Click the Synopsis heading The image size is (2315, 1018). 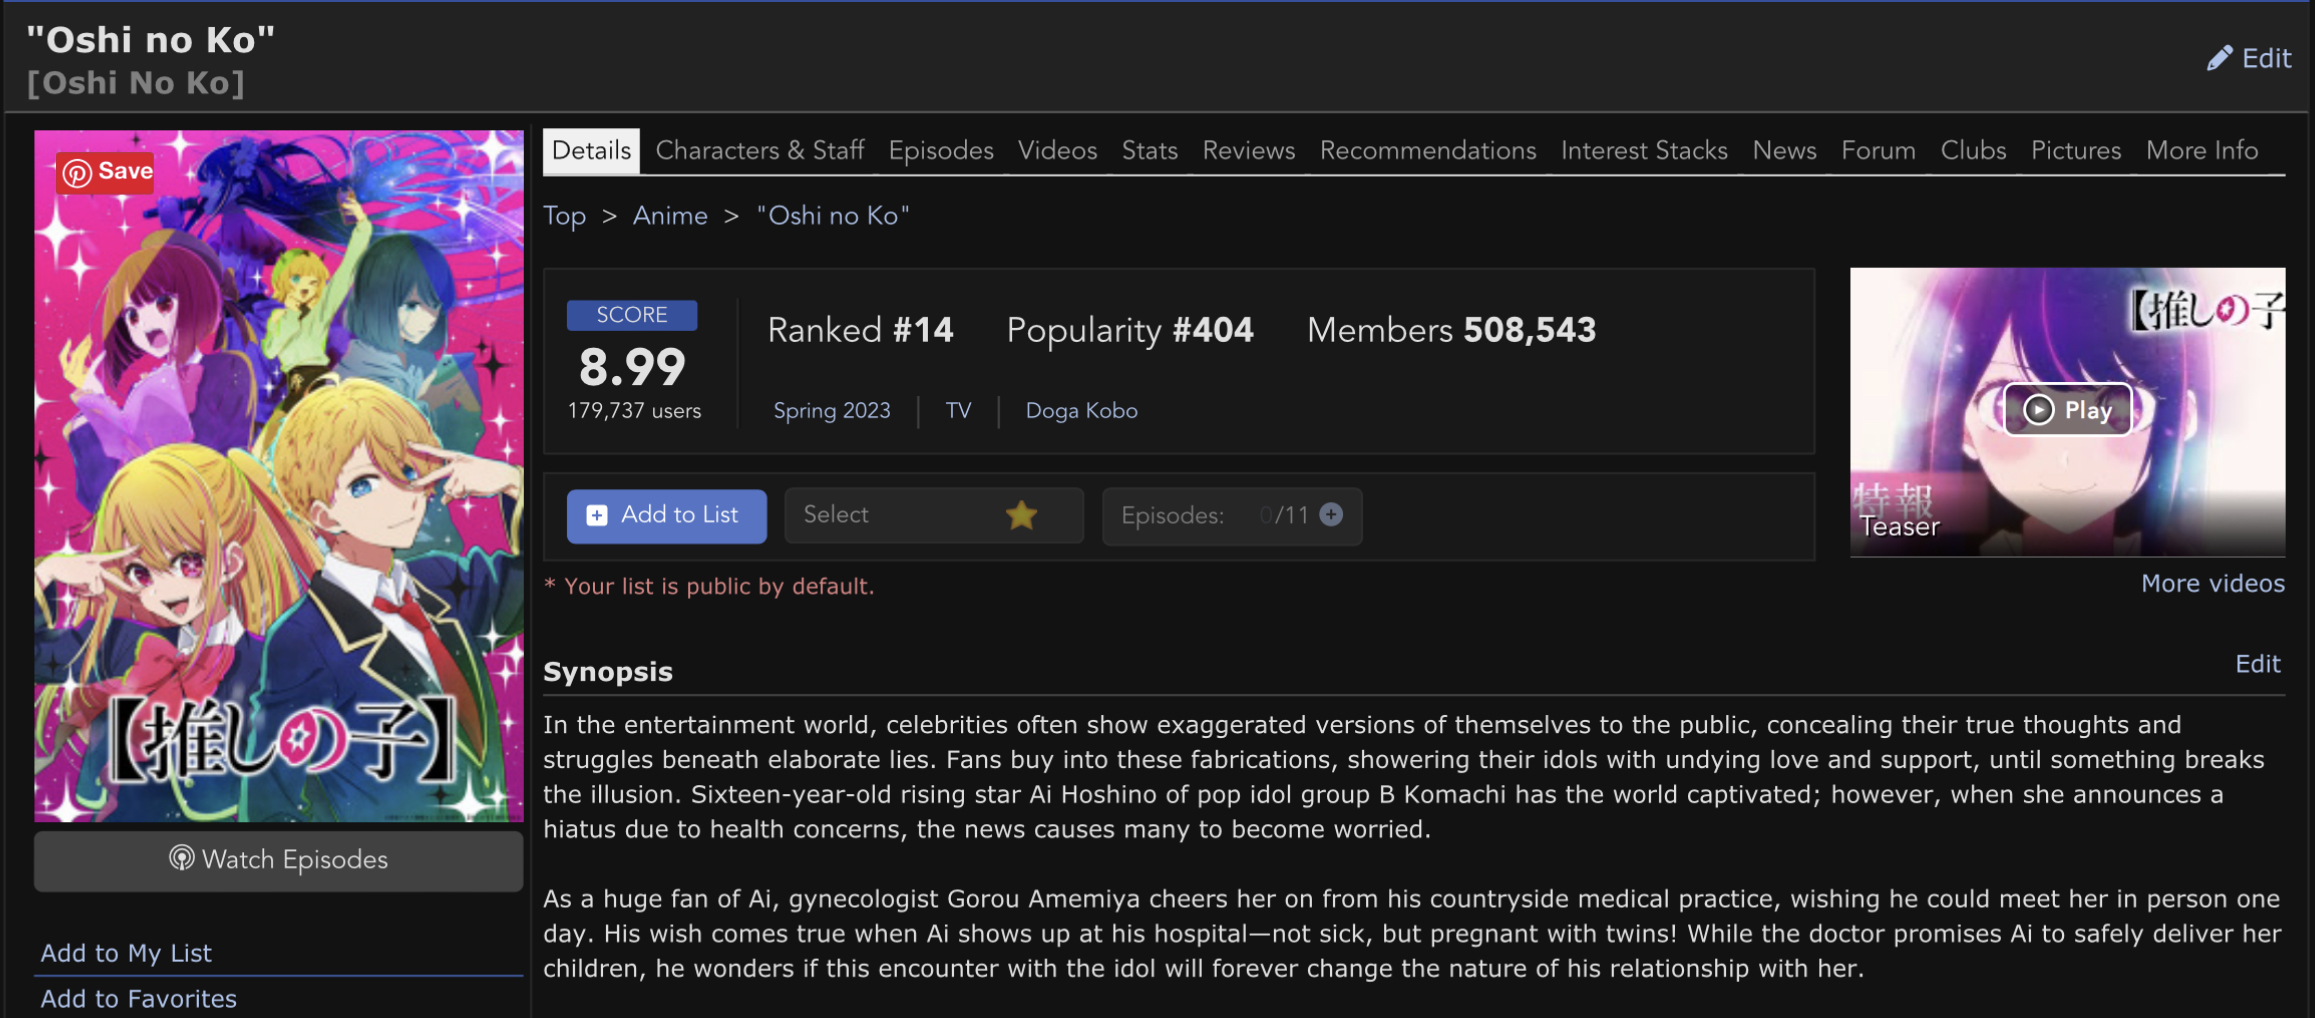click(607, 672)
